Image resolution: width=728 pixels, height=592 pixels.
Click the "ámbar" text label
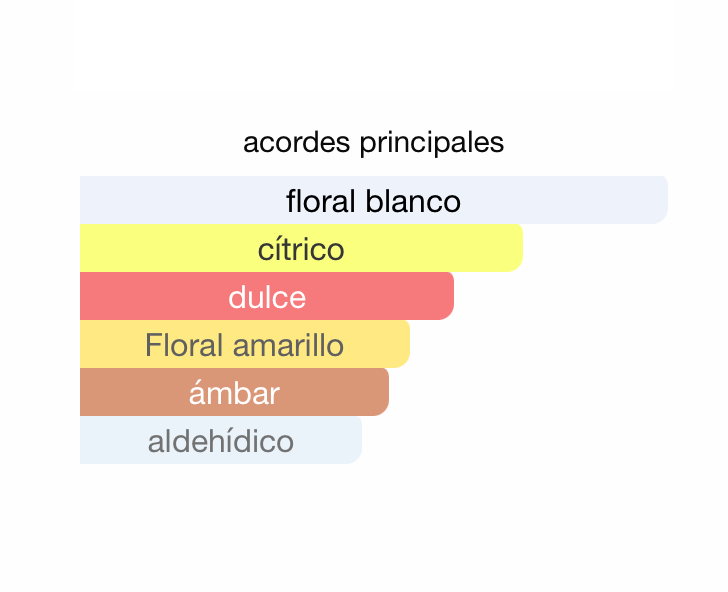click(234, 392)
